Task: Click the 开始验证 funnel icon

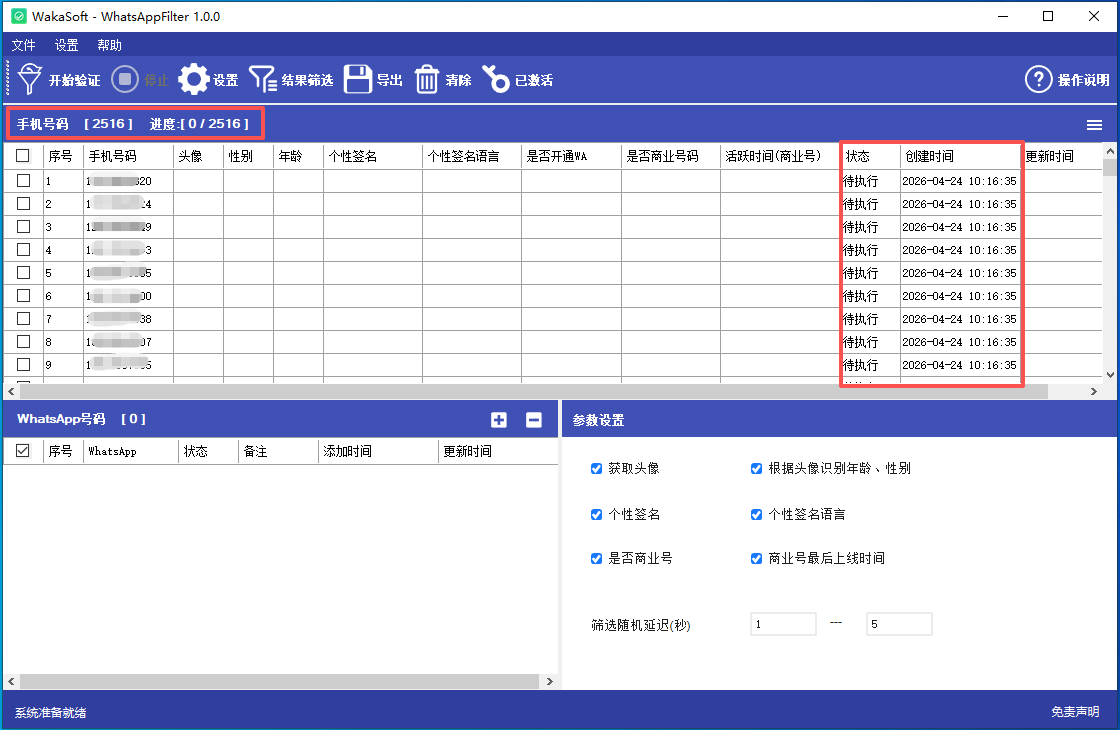Action: [x=31, y=79]
